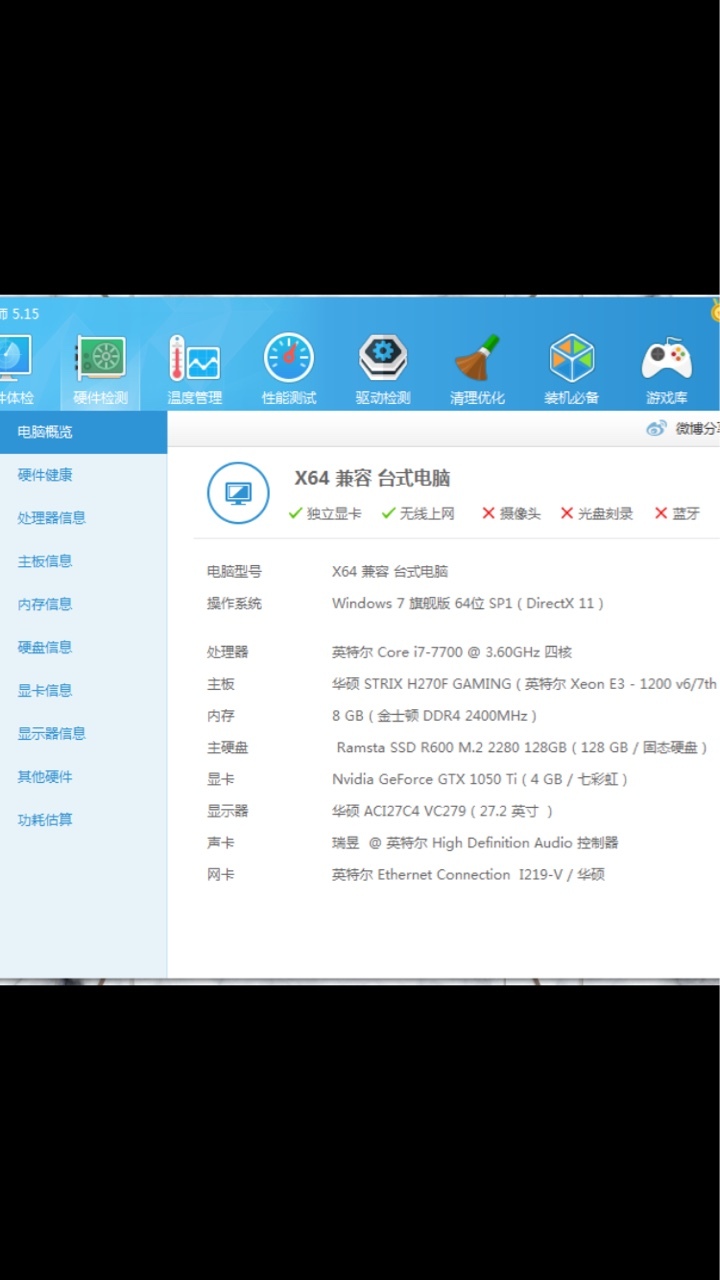Click the Core i7-7700 processor value
The image size is (720, 1280).
coord(452,652)
